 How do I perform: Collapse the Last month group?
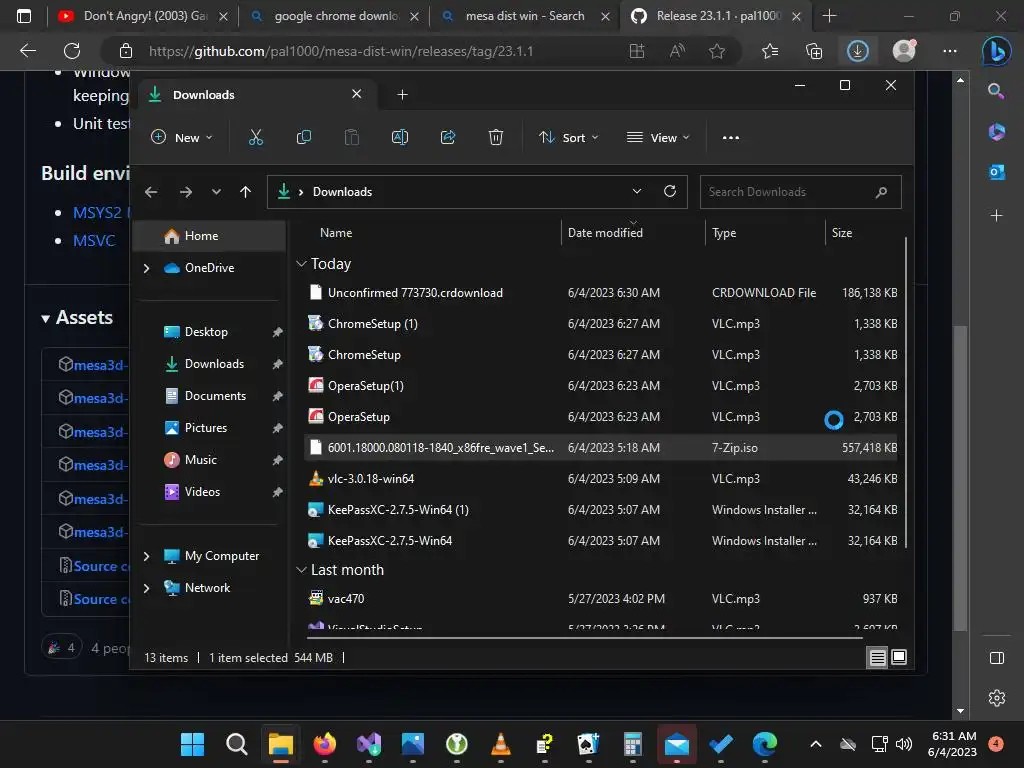[301, 570]
